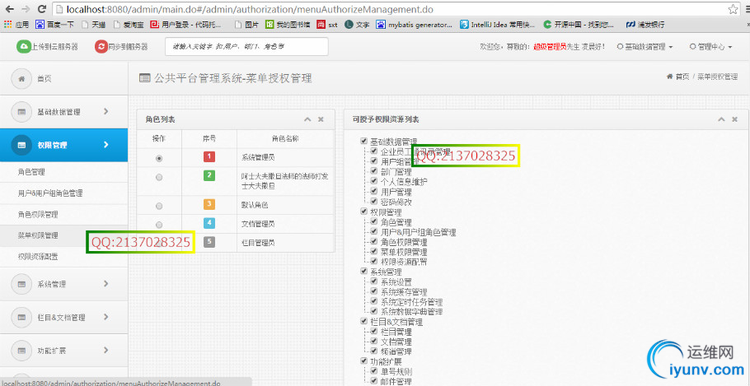Click the 基础数据管理 sidebar icon
Screen dimensions: 750x386
[22, 111]
